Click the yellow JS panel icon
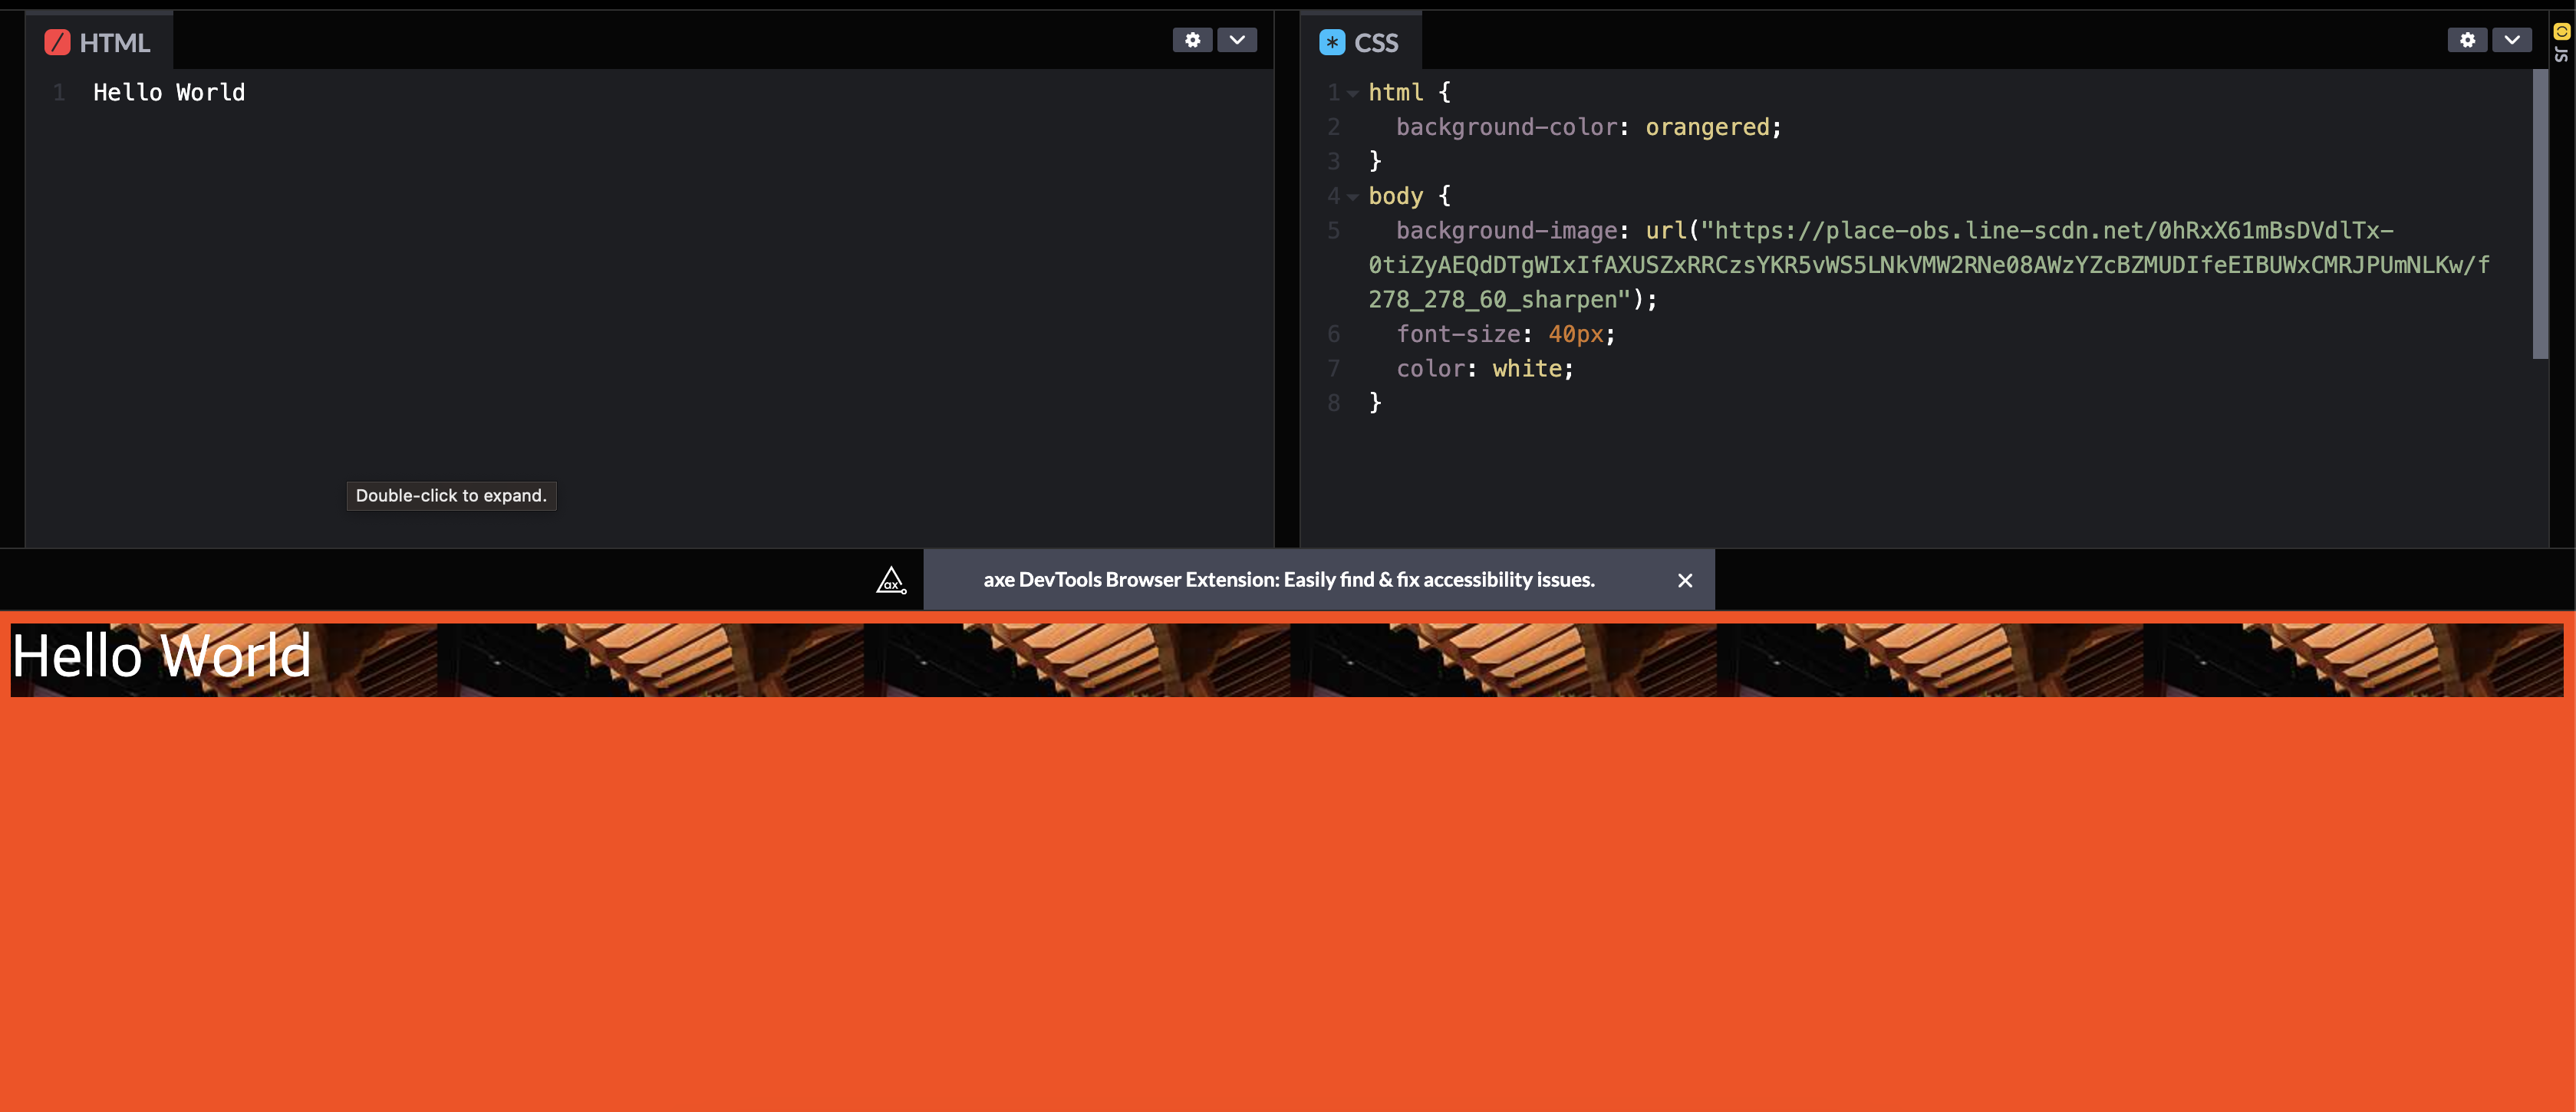The width and height of the screenshot is (2576, 1112). click(2561, 31)
